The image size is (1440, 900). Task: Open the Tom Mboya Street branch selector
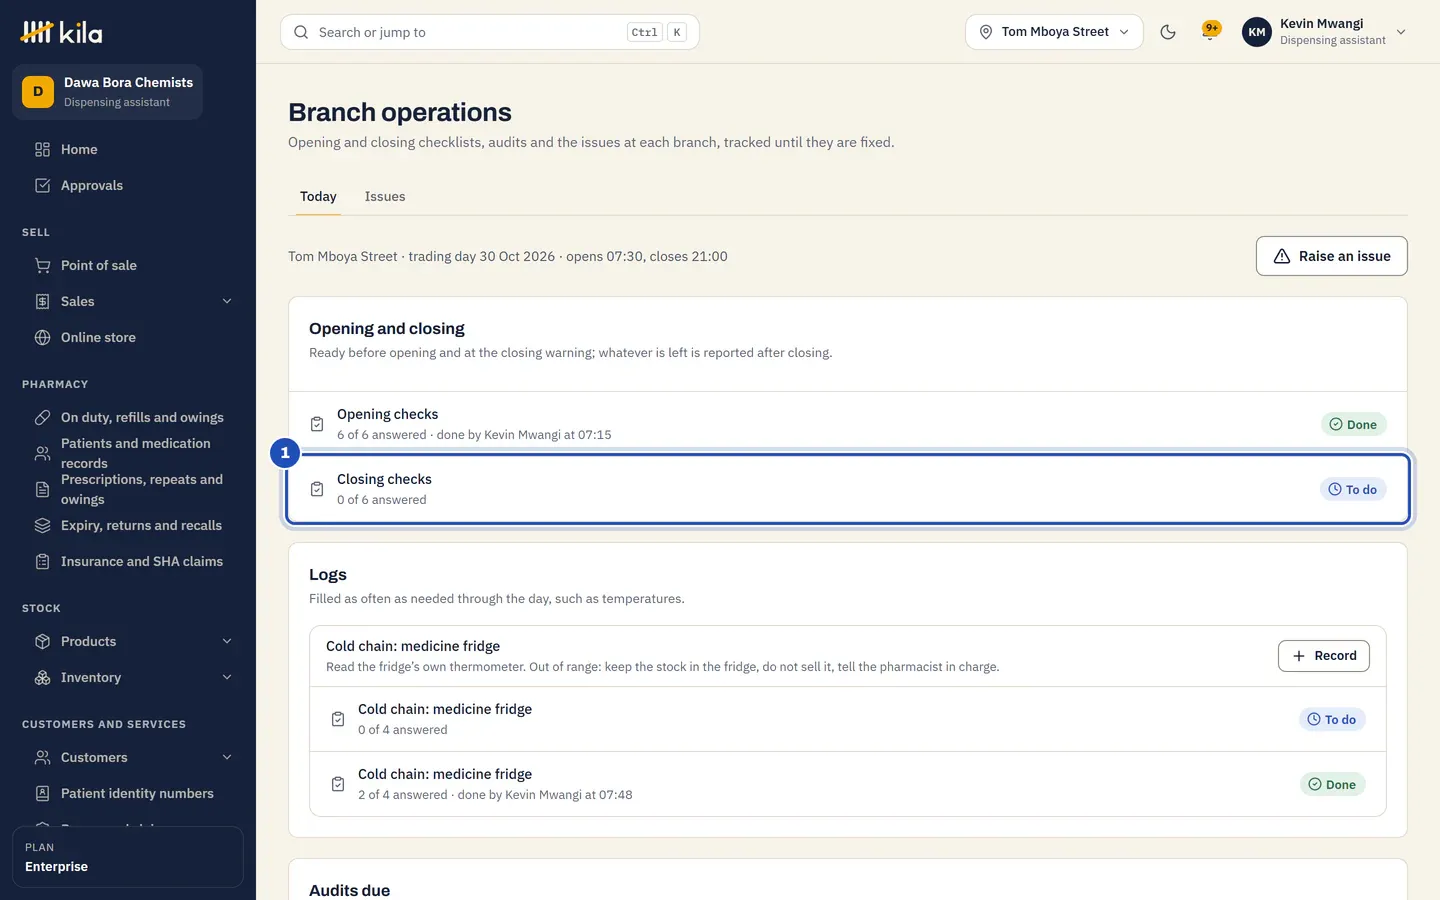click(1054, 32)
